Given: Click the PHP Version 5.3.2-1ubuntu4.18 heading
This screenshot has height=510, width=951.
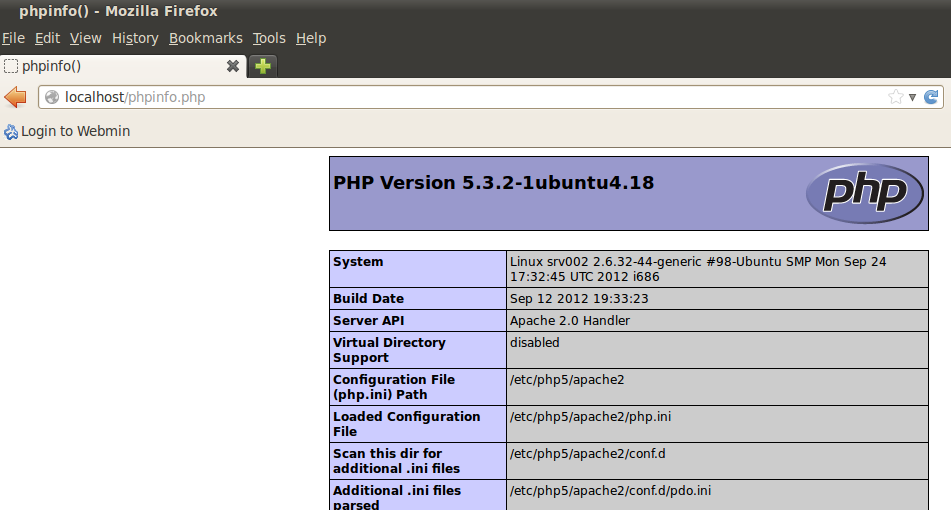Looking at the screenshot, I should tap(494, 183).
